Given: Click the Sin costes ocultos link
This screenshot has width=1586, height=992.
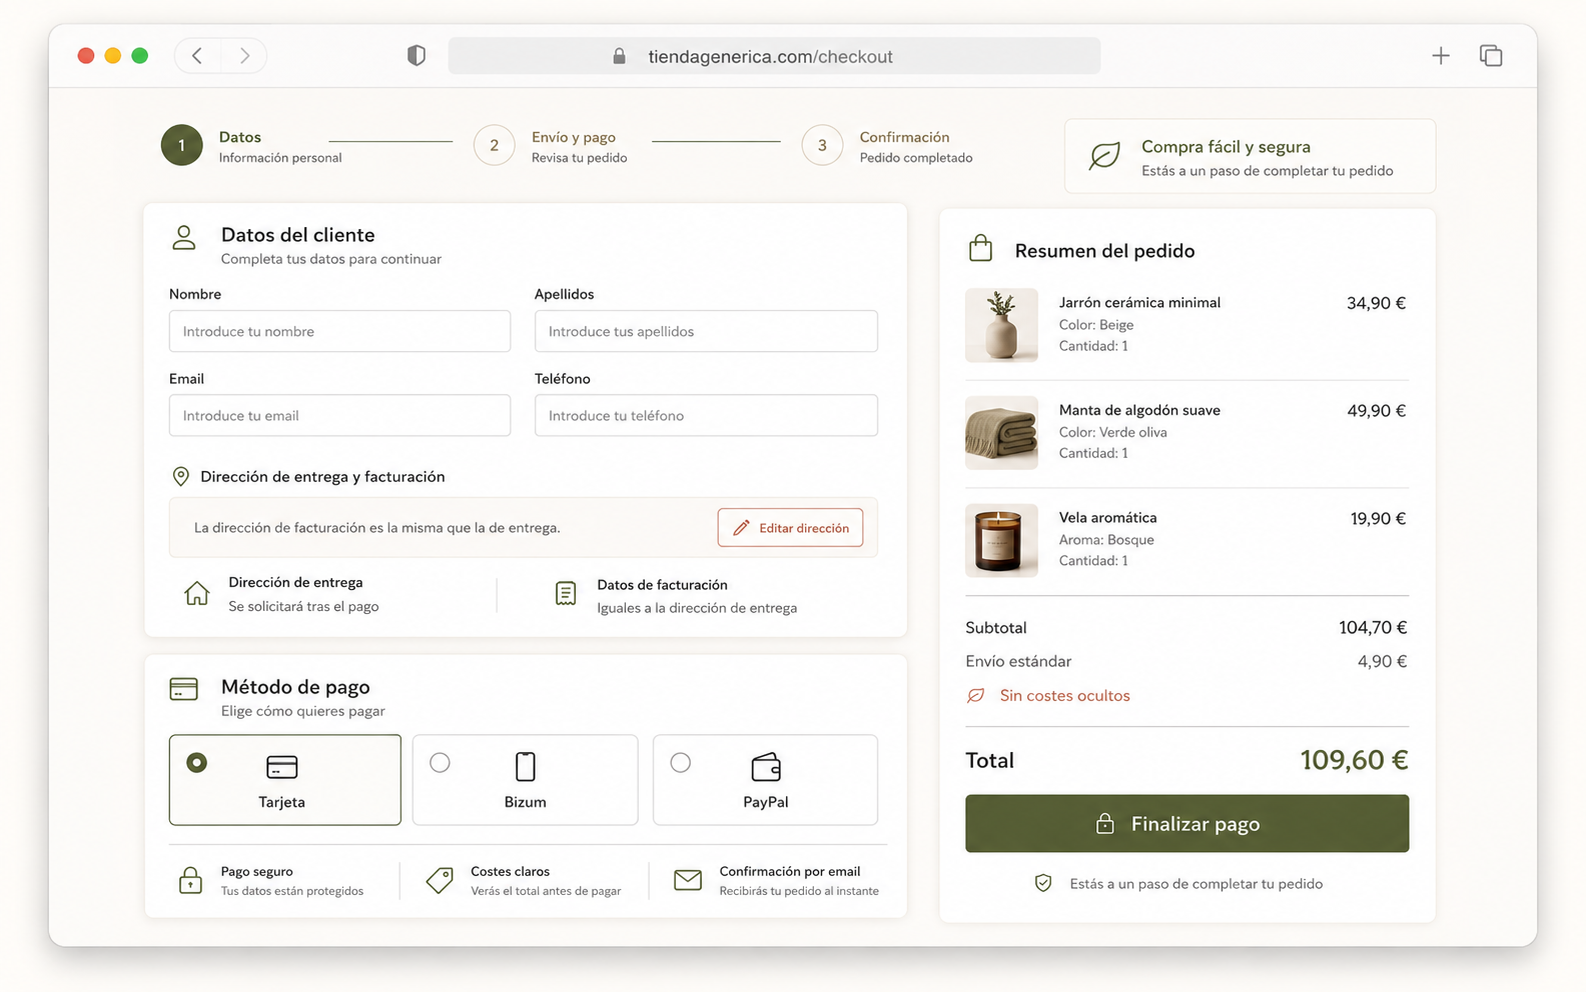Looking at the screenshot, I should point(1064,696).
